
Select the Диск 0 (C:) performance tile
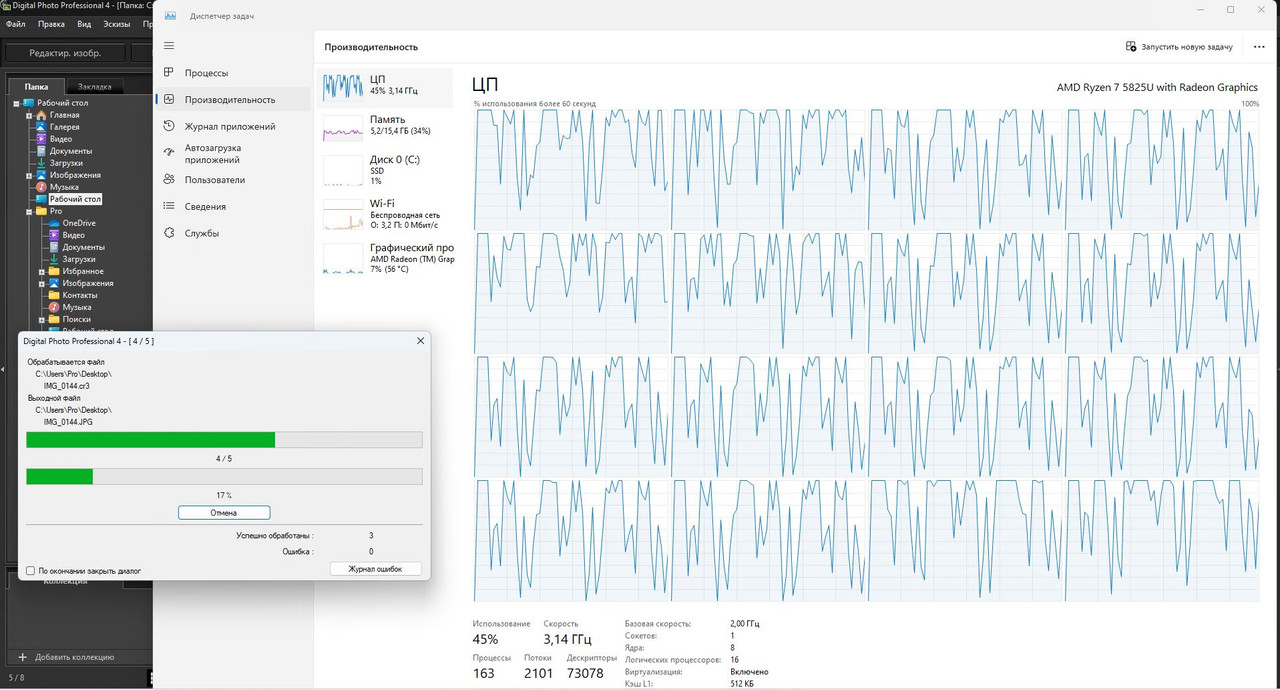pyautogui.click(x=385, y=169)
